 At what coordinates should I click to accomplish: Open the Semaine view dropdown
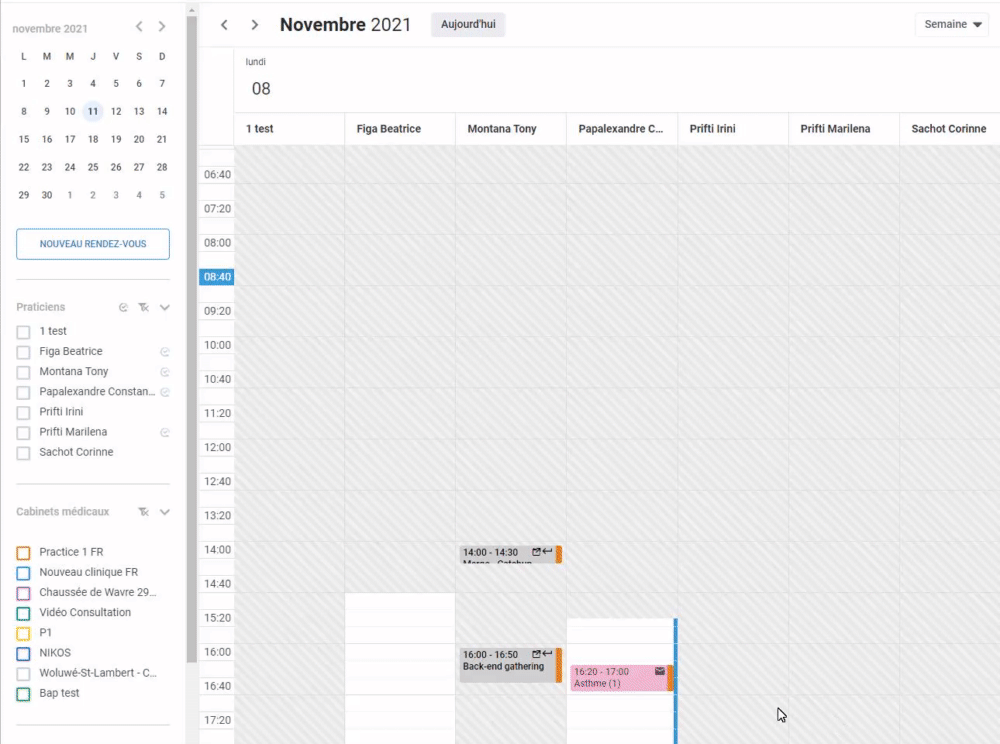point(951,25)
